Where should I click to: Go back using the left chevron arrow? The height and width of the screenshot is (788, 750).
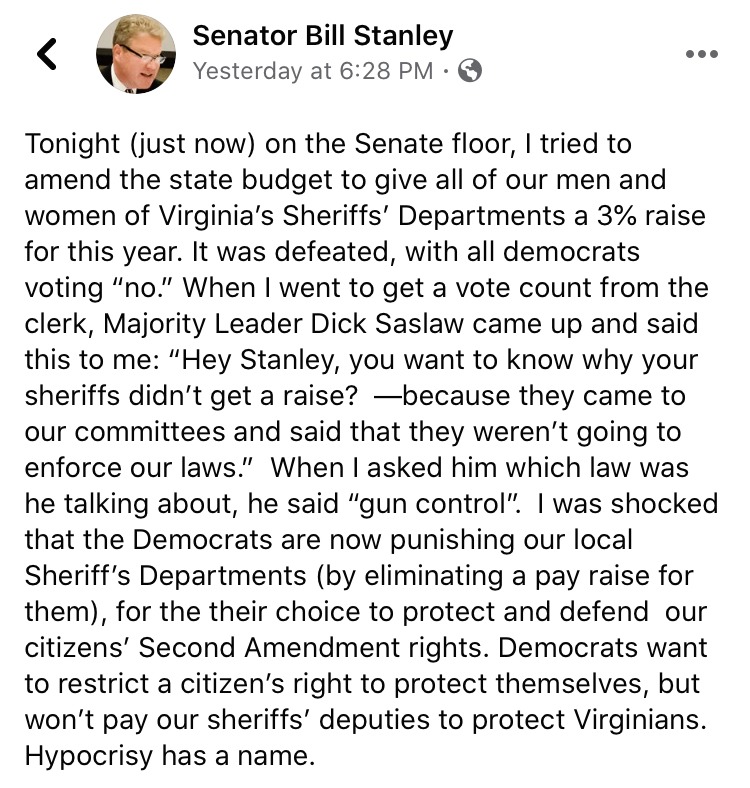pos(47,54)
